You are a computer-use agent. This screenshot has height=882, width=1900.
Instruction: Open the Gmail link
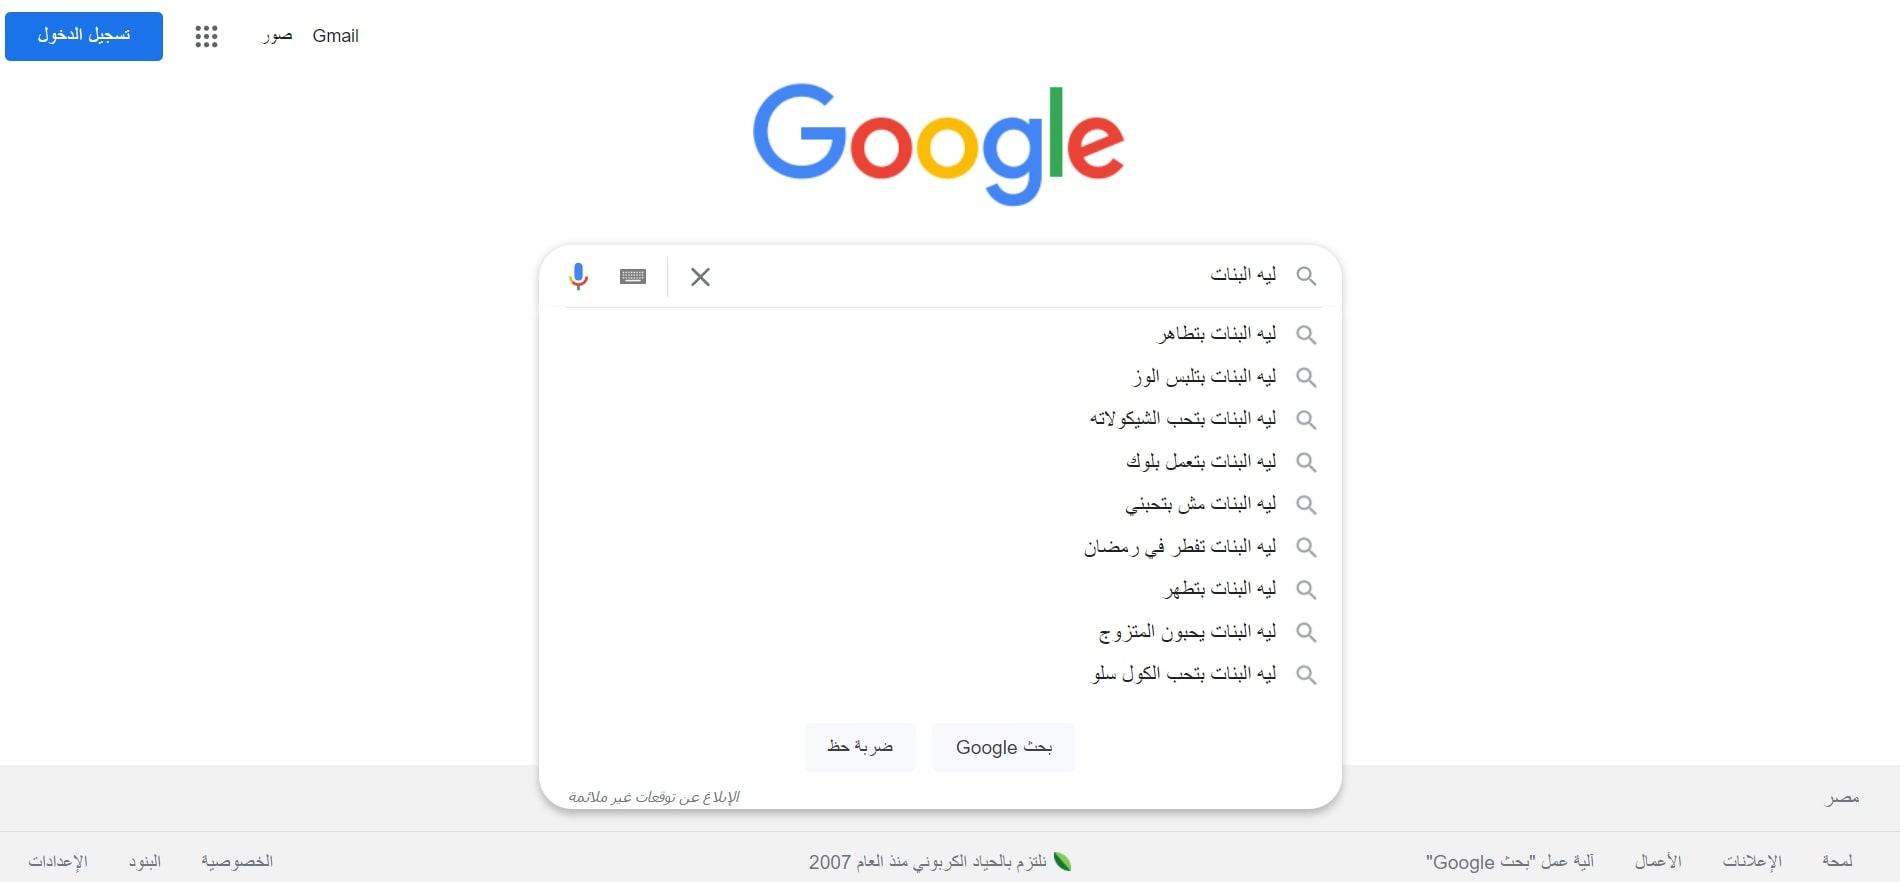[335, 36]
